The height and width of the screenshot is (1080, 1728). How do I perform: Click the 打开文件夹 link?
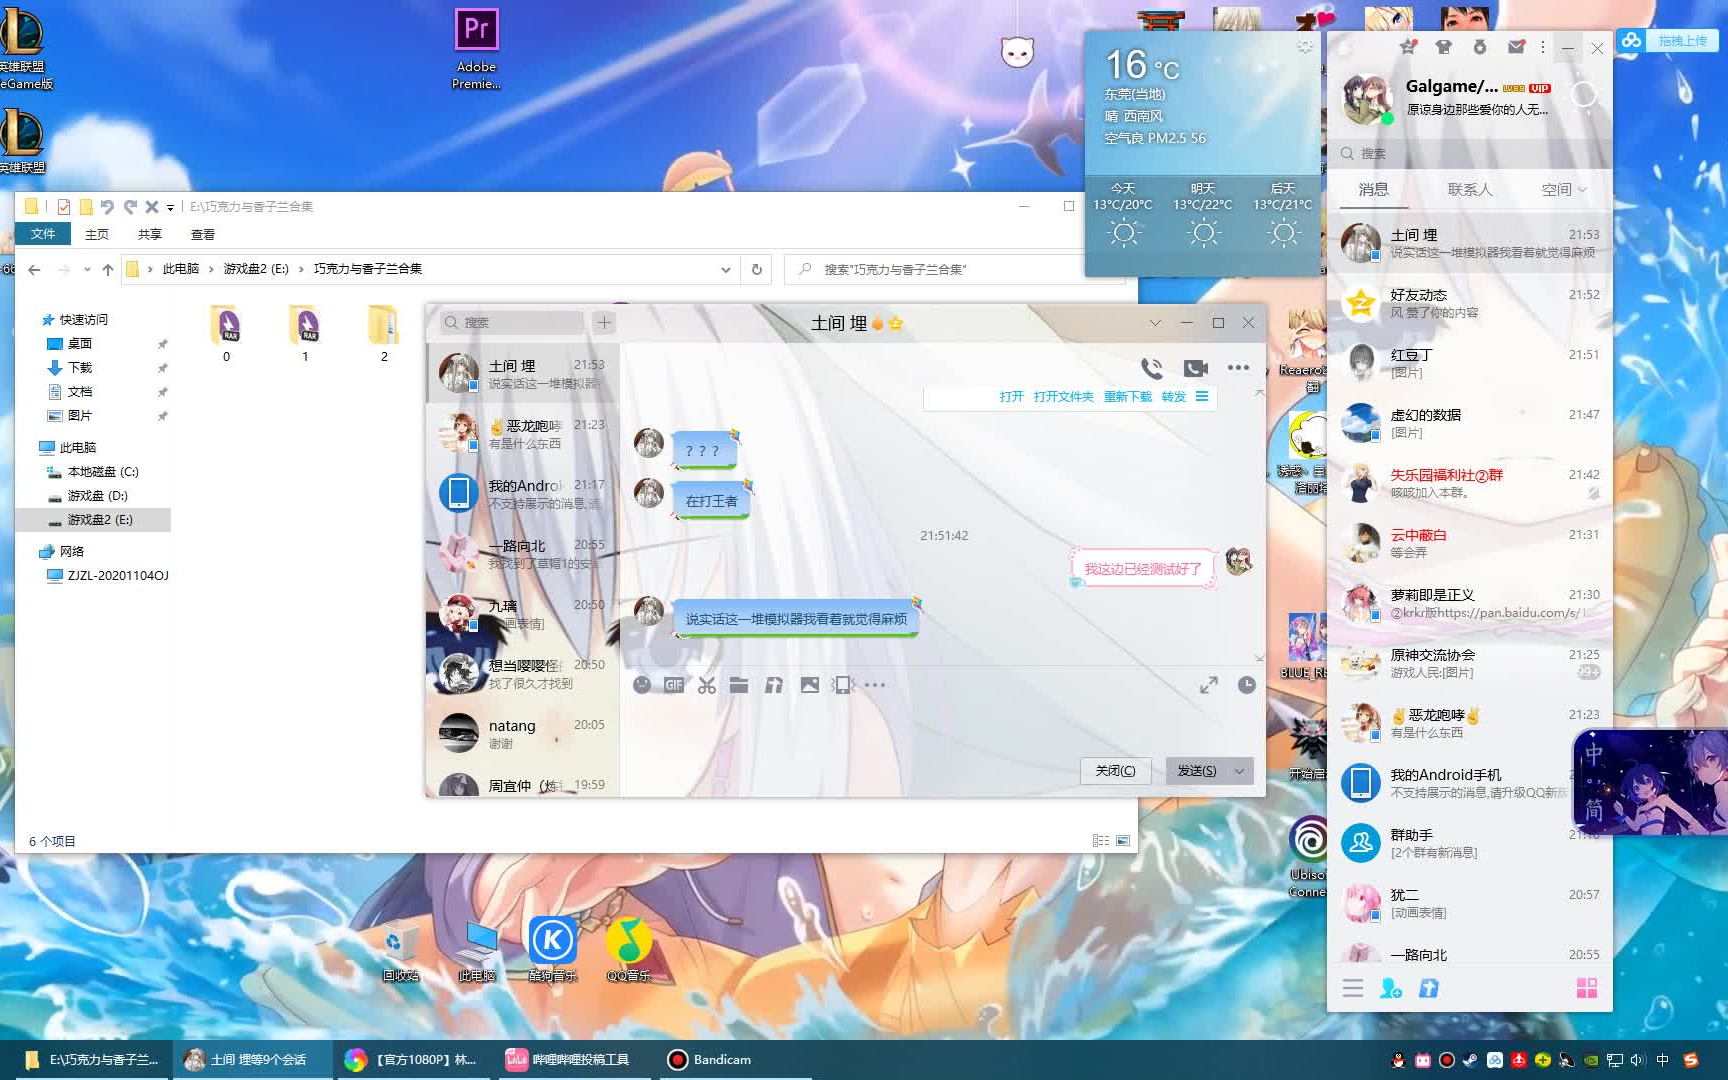point(1063,397)
